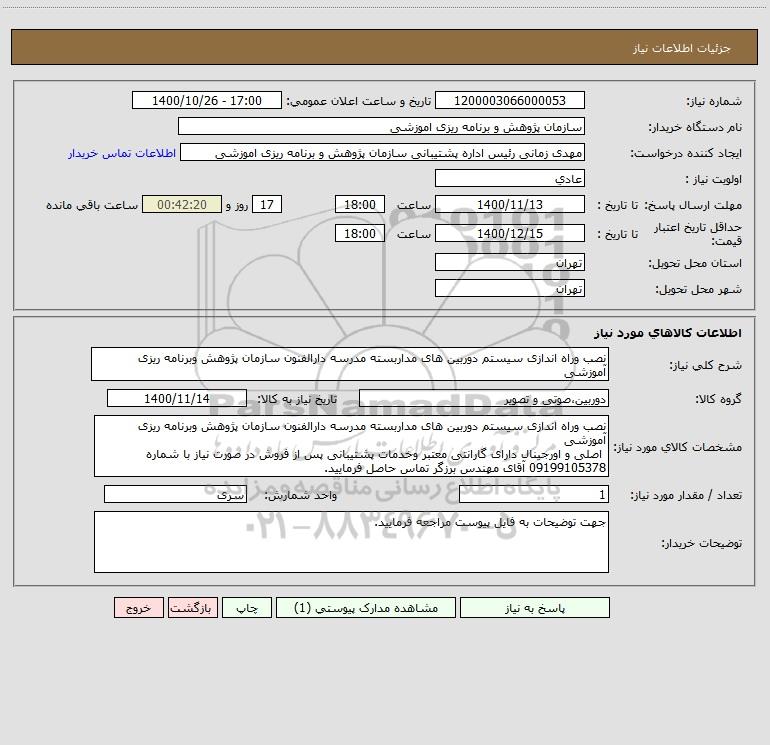Click the جزئیات اطلاعات نیاز header title

click(x=682, y=48)
